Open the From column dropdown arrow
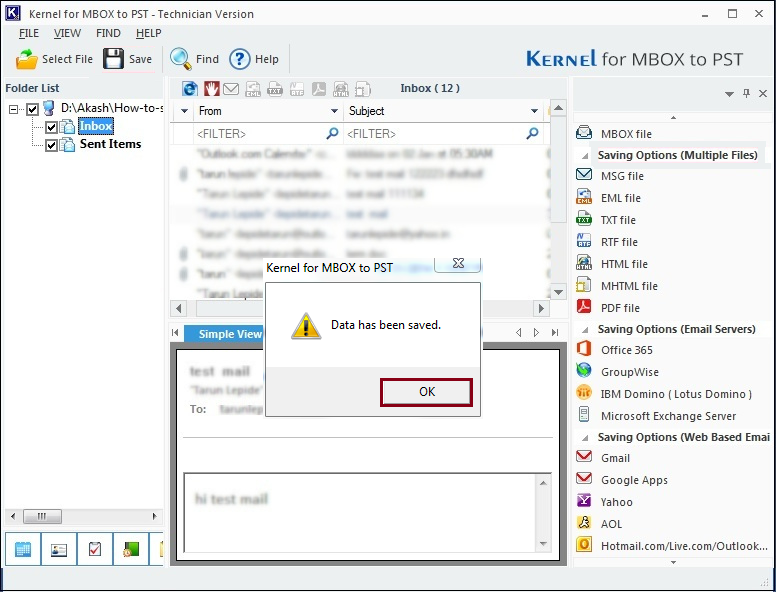 click(x=335, y=111)
